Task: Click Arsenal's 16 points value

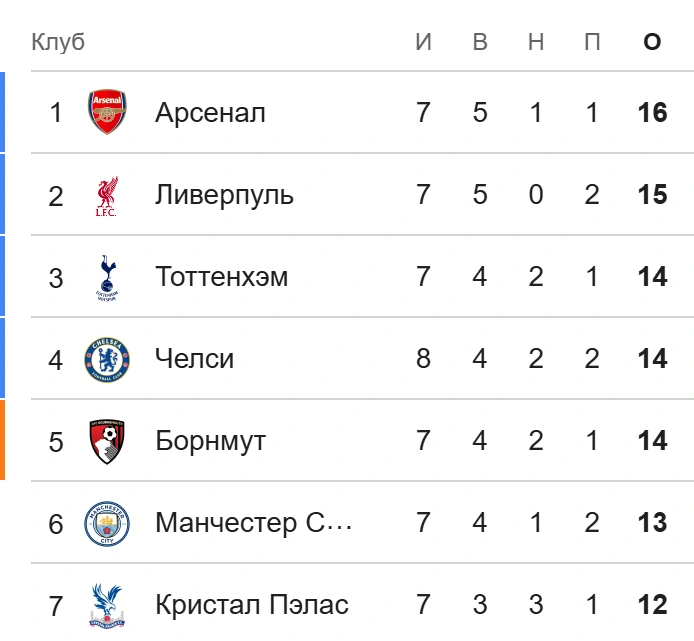Action: (652, 112)
